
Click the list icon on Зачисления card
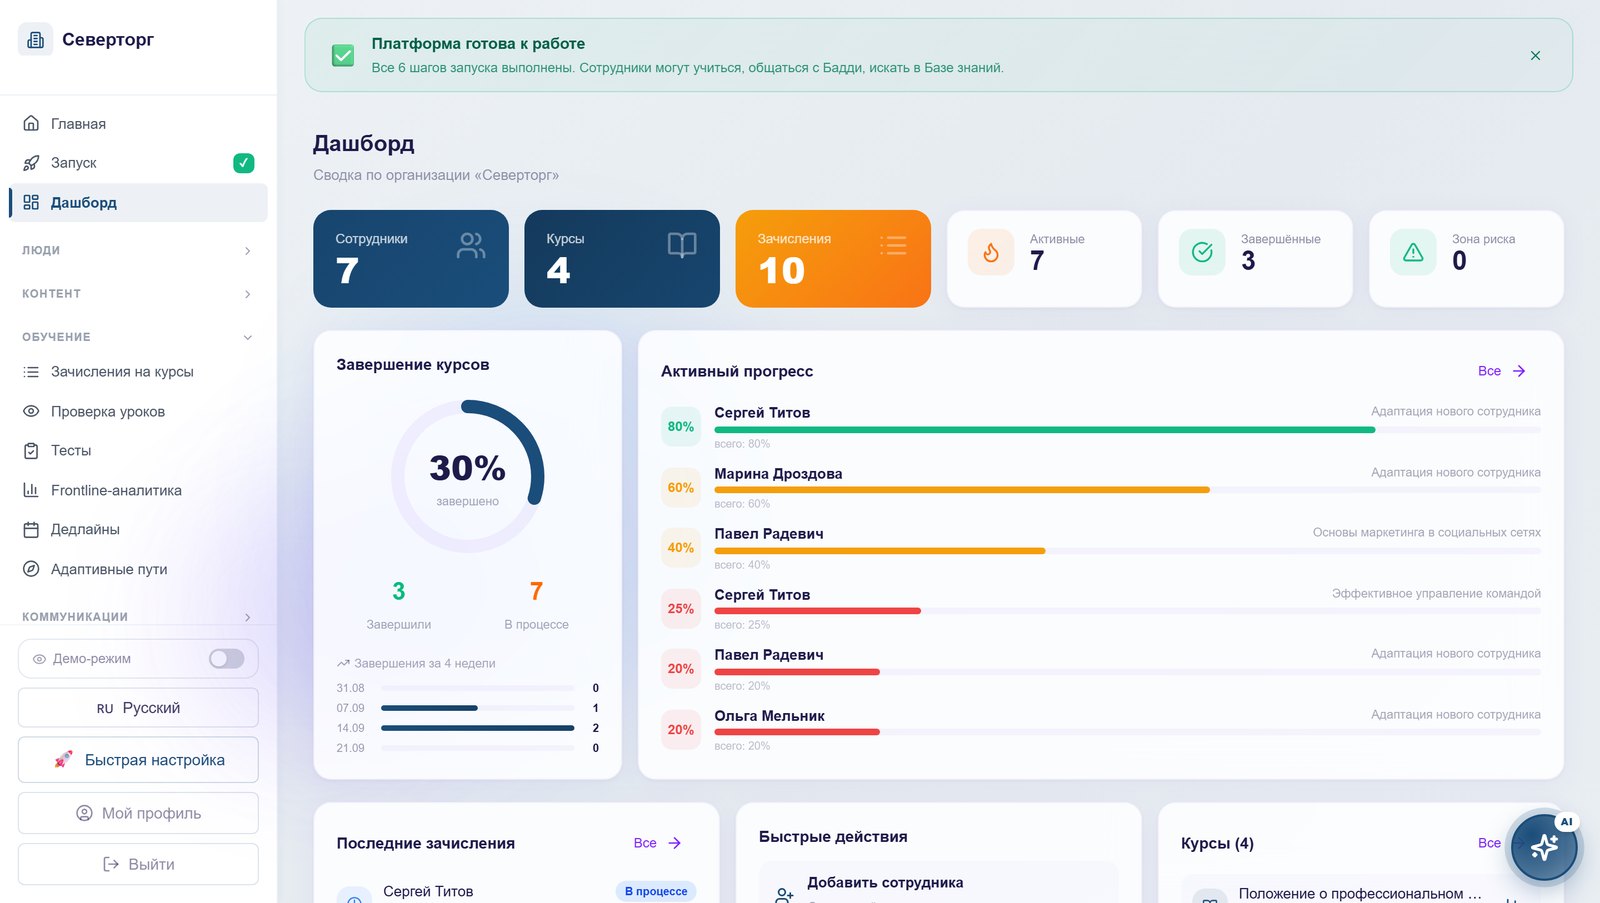[x=893, y=245]
